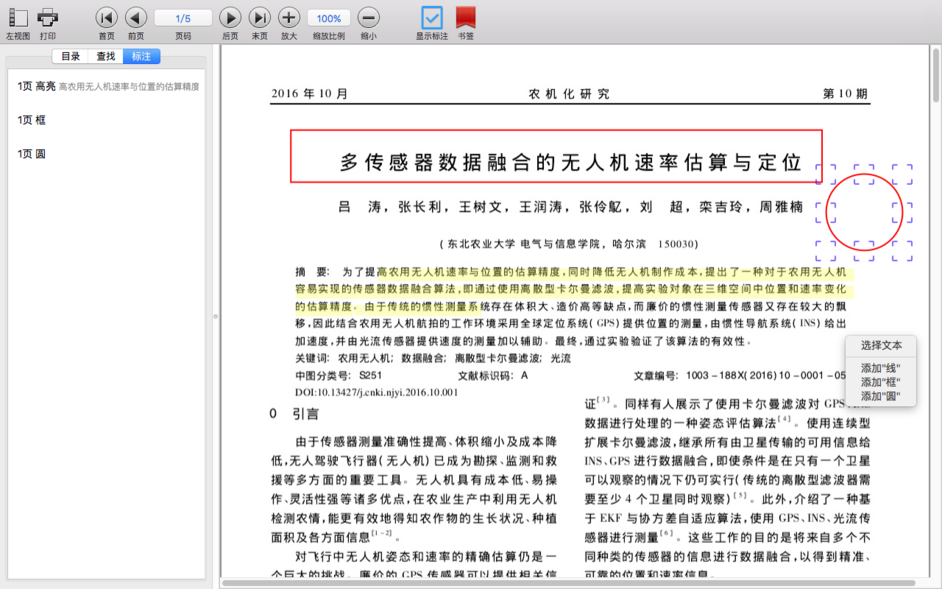Advance to next page with 后页
942x589 pixels.
pos(229,17)
